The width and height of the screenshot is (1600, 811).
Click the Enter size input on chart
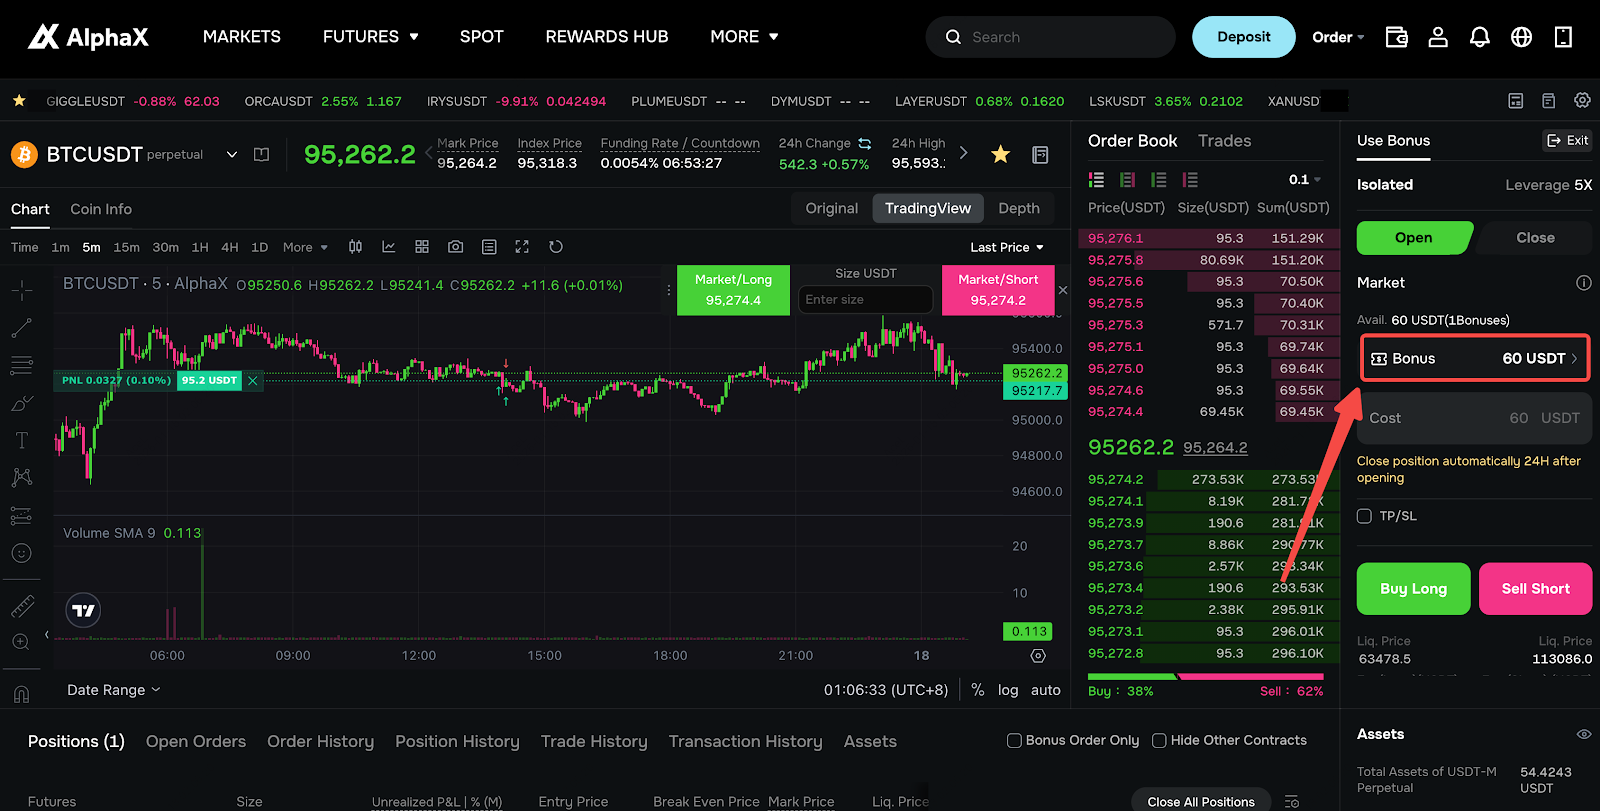click(865, 299)
